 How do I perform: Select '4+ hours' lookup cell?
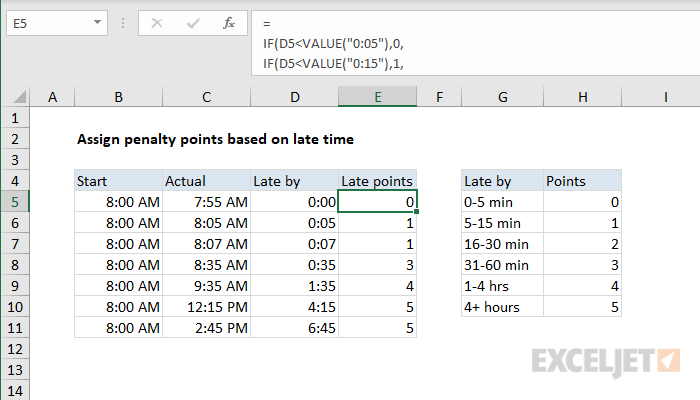(x=503, y=307)
